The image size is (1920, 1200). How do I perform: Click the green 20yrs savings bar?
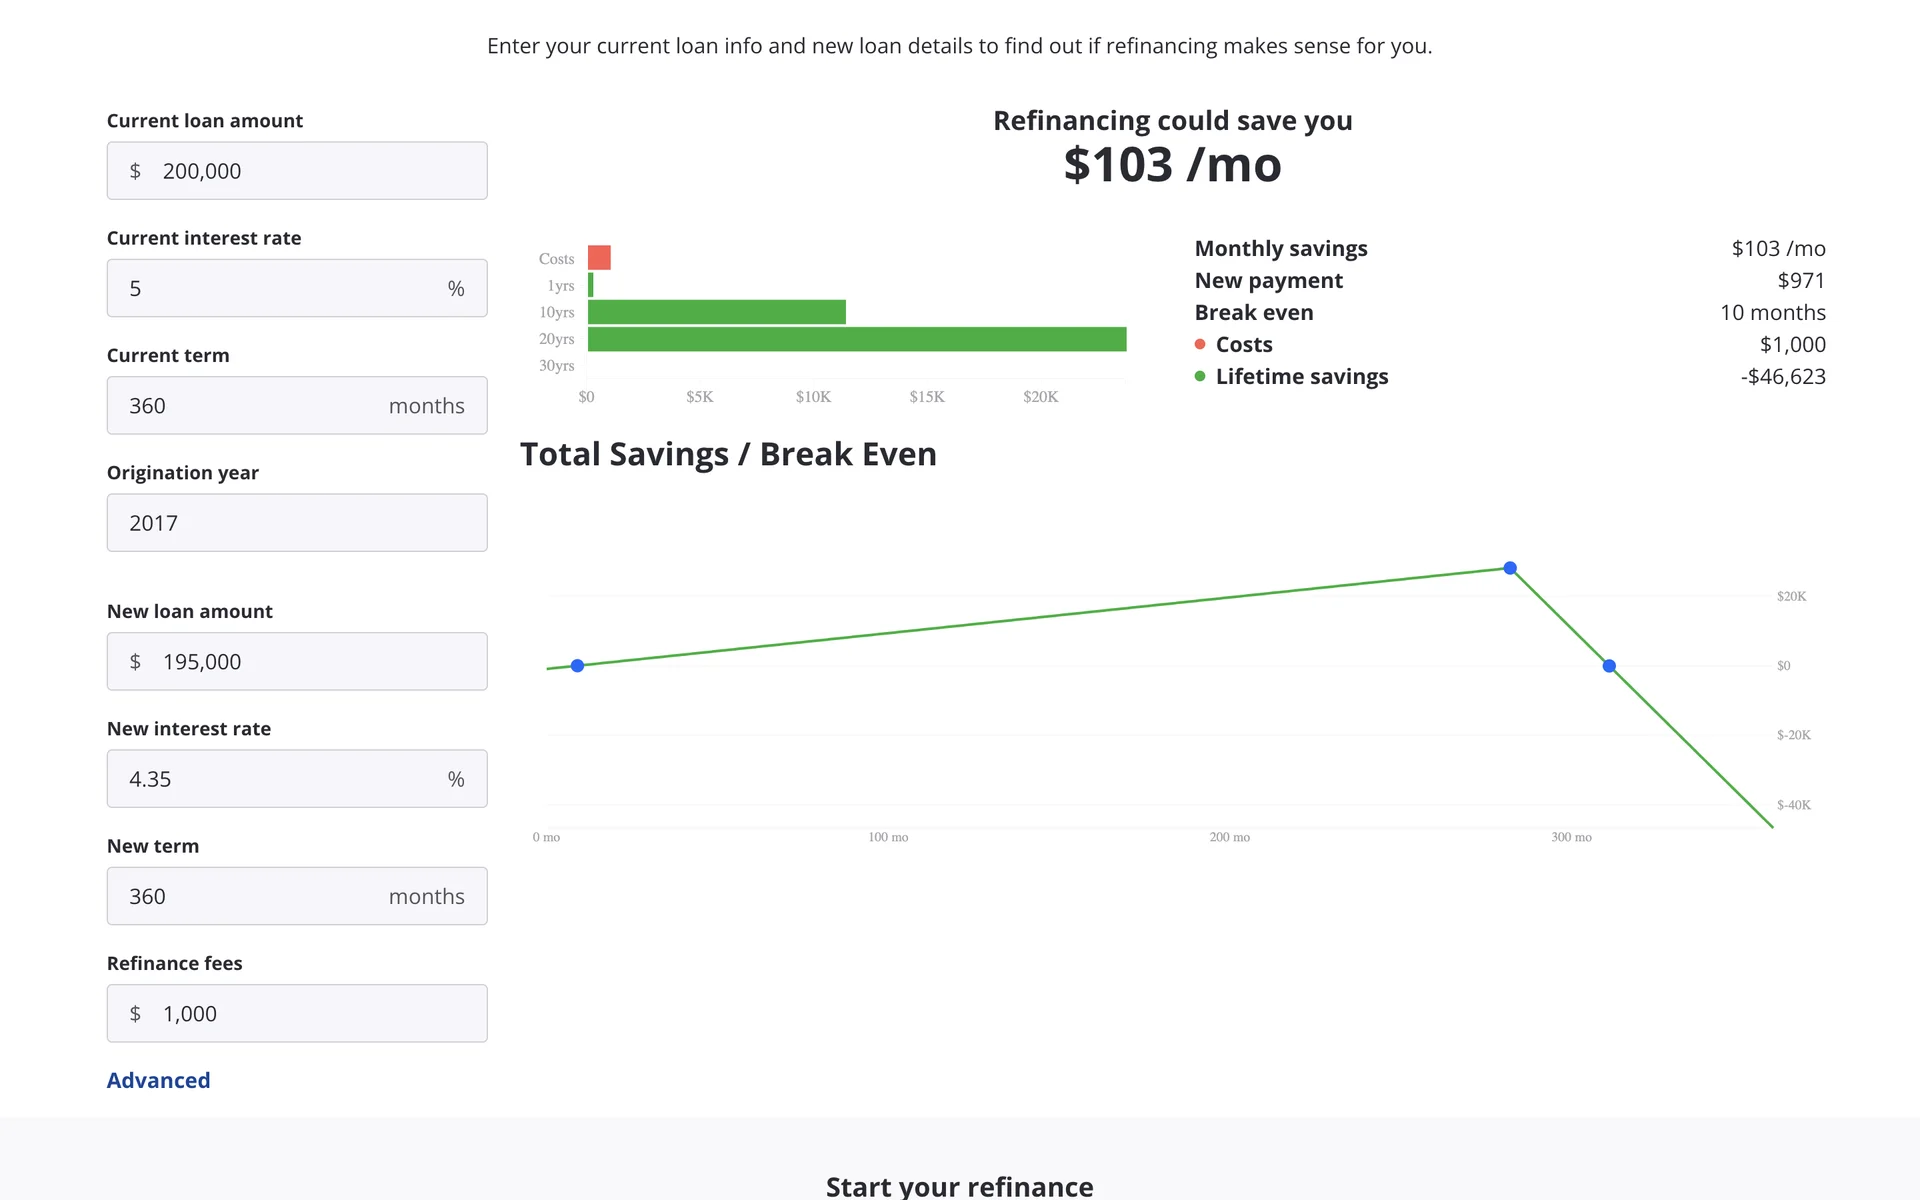pos(857,339)
